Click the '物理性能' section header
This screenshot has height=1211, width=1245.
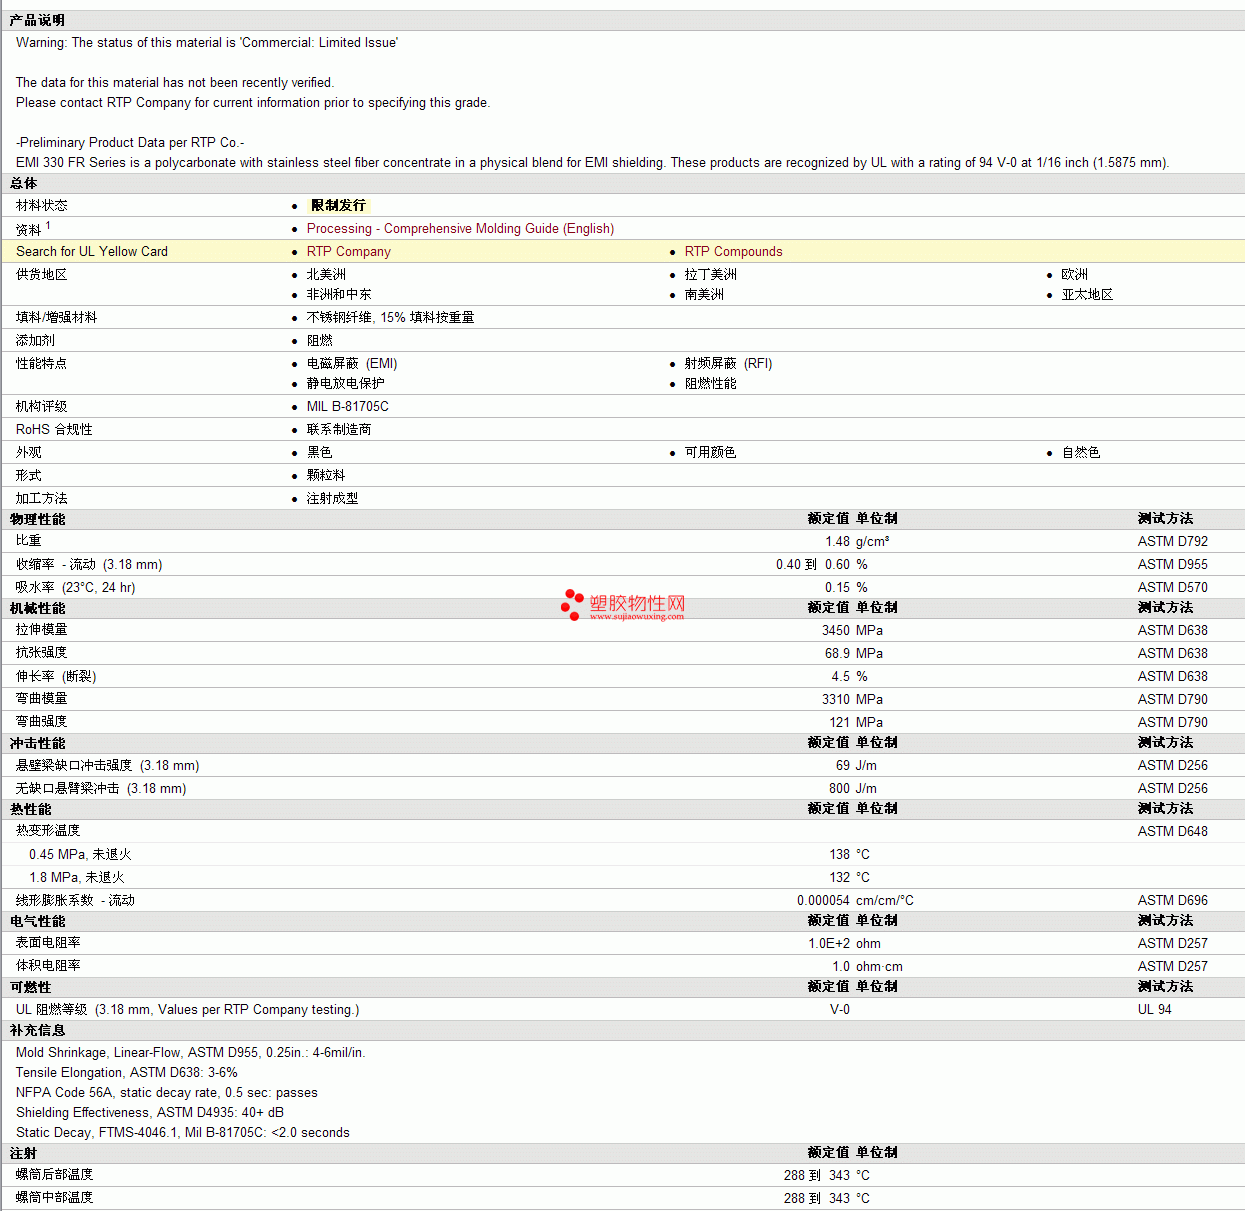pos(37,519)
